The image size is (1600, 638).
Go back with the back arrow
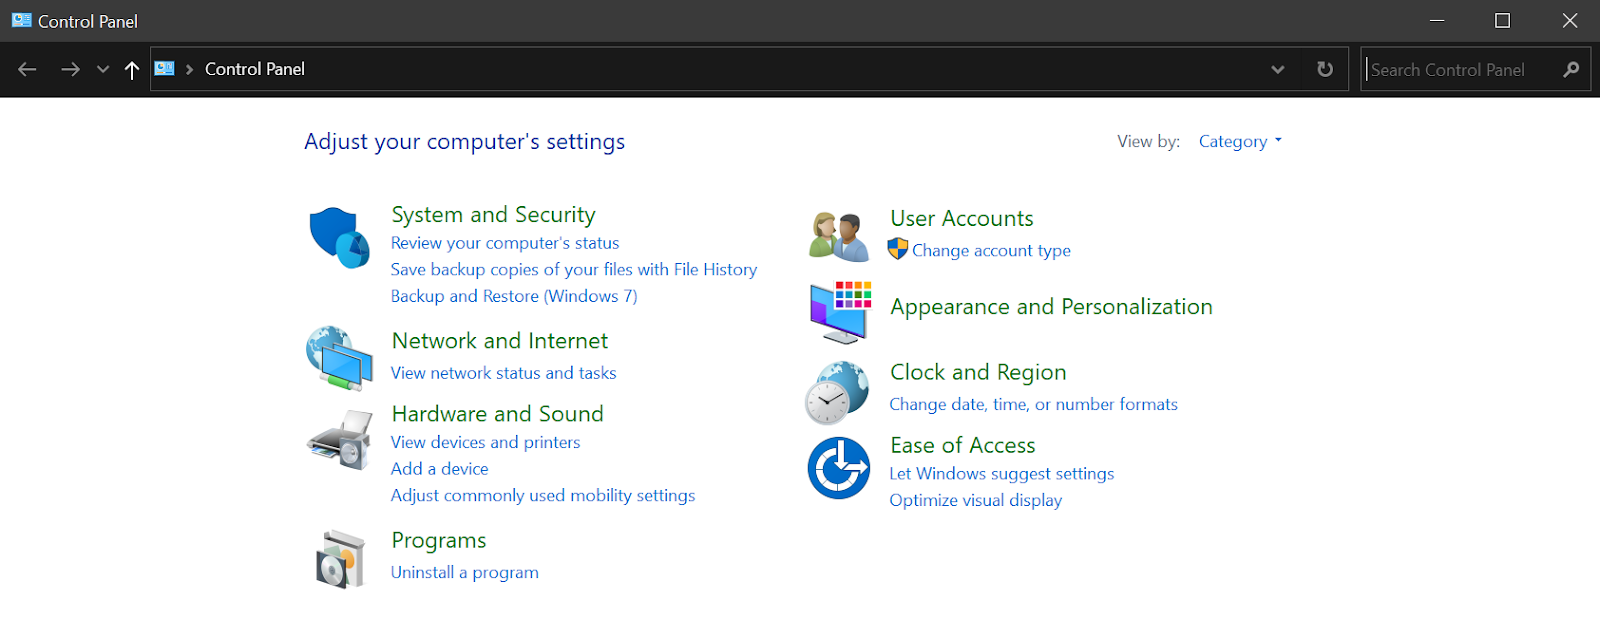(x=27, y=69)
